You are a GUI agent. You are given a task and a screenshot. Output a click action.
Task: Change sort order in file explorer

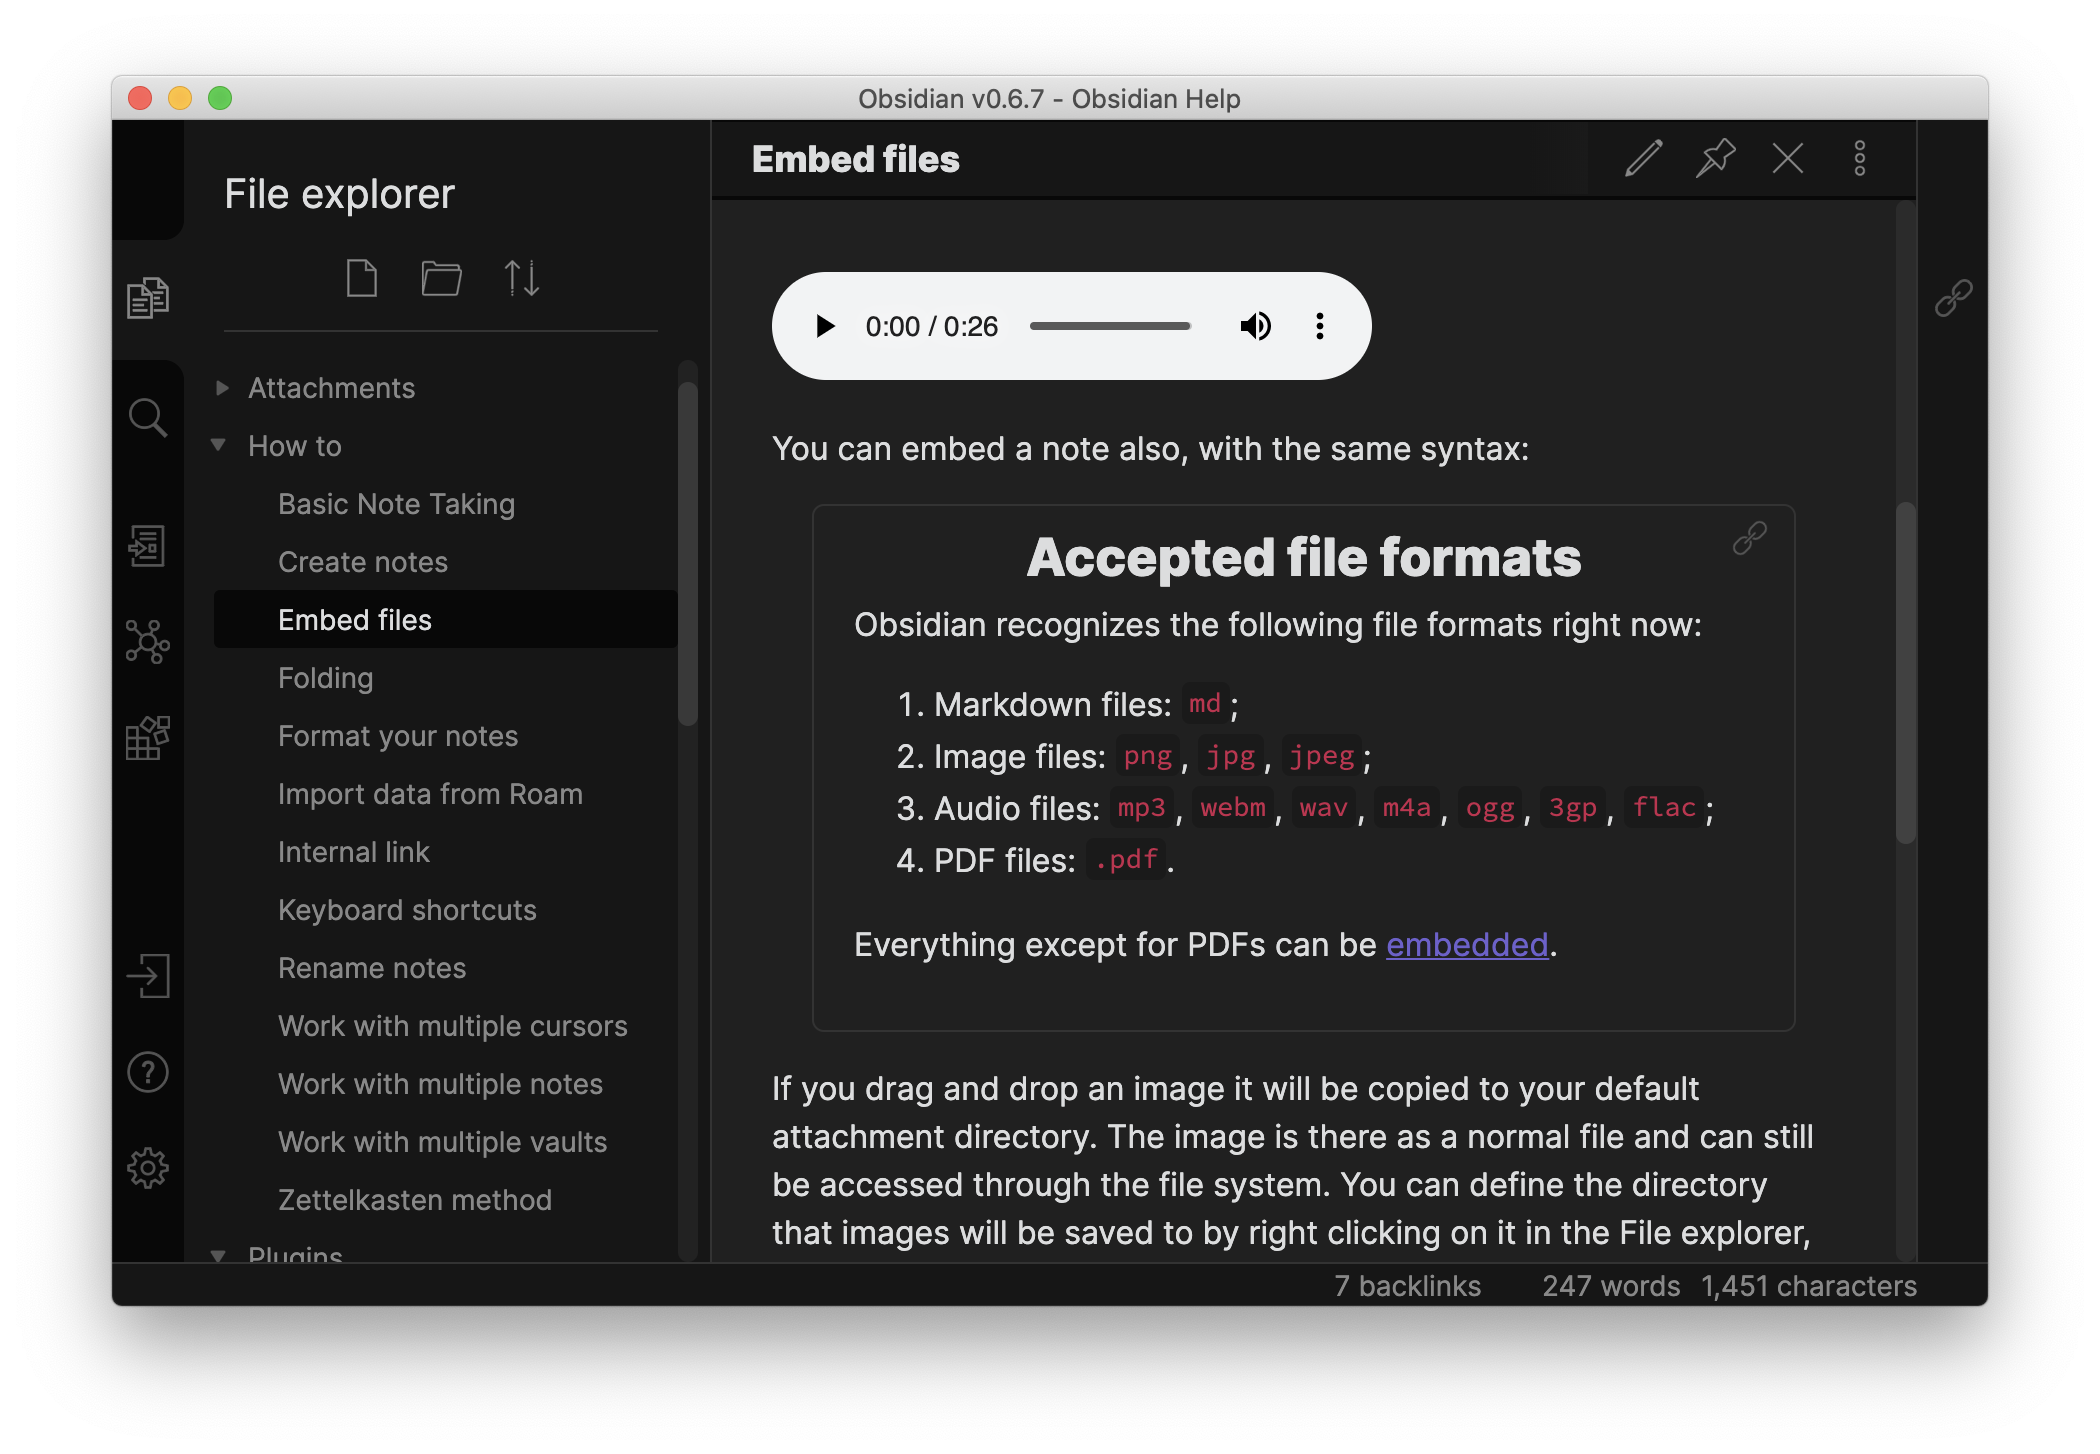(x=521, y=278)
